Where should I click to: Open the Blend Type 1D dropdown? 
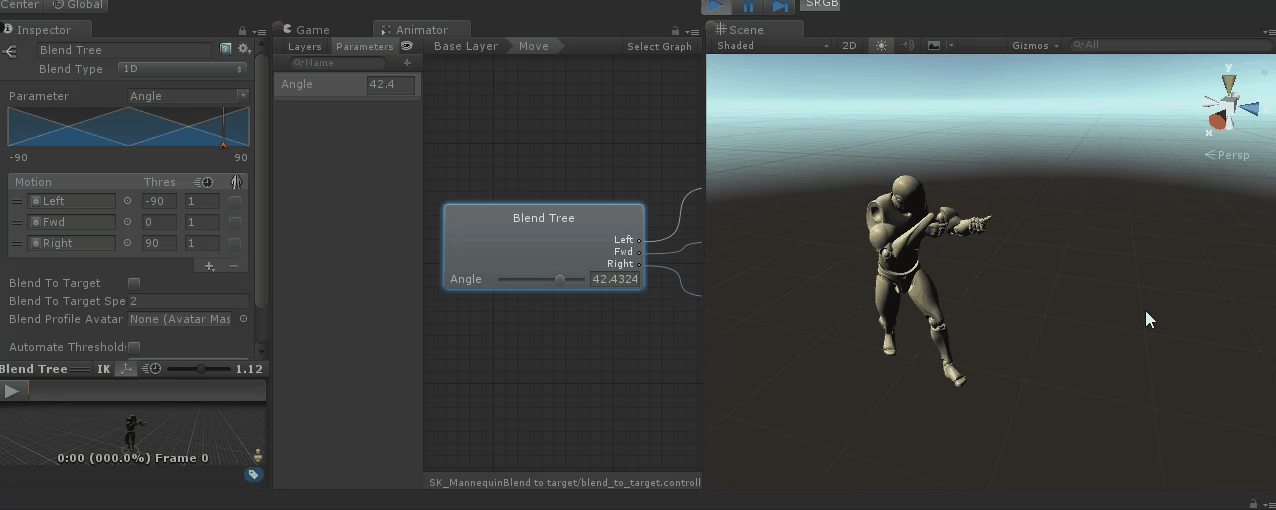(x=182, y=69)
